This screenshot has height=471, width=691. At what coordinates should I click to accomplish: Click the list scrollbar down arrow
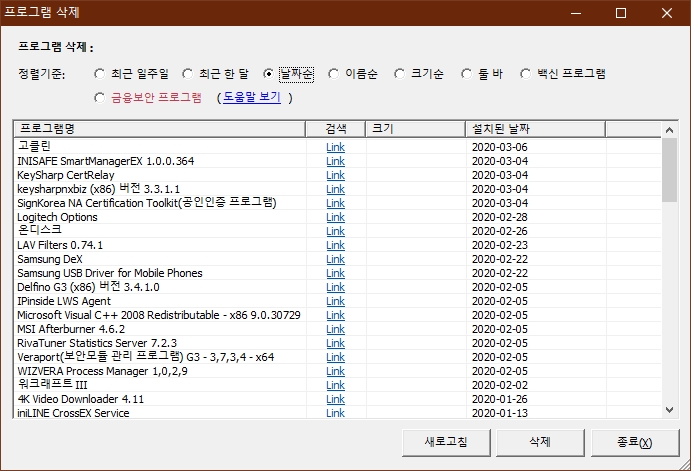(669, 410)
